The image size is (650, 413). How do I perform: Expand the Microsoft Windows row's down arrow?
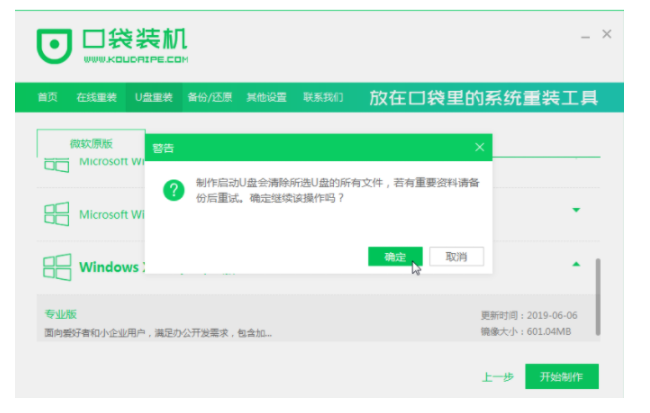(x=576, y=210)
